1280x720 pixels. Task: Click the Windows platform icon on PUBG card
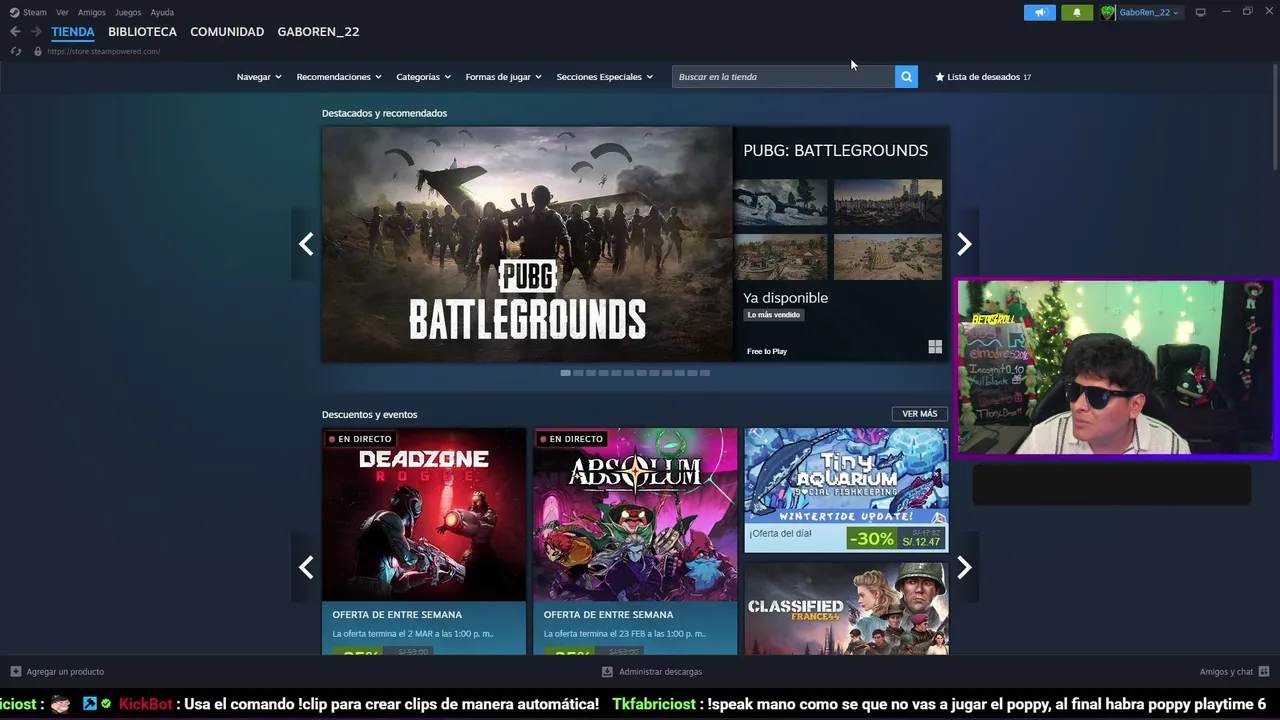point(935,347)
